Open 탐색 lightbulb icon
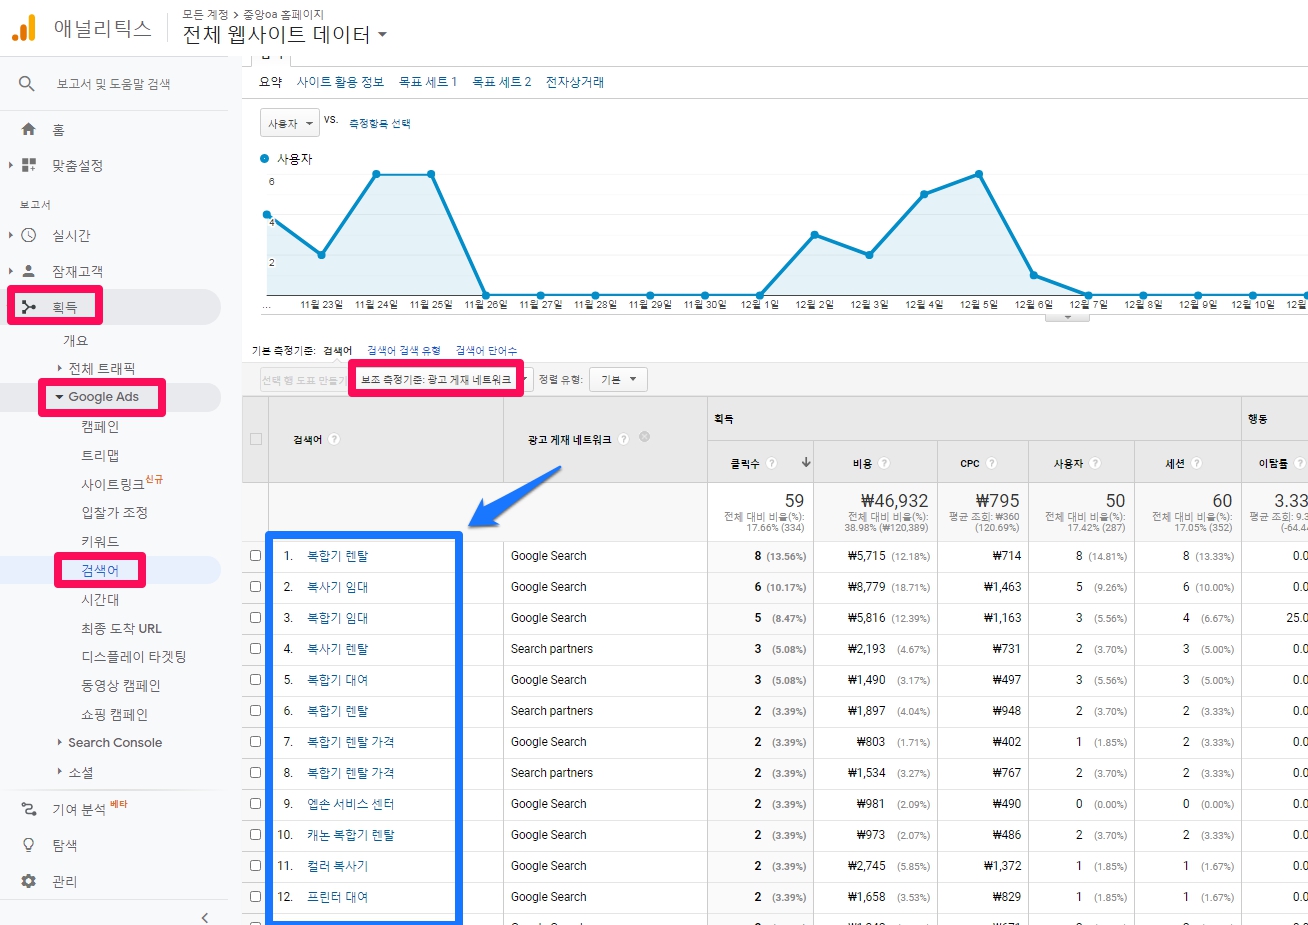Image resolution: width=1308 pixels, height=925 pixels. click(29, 845)
